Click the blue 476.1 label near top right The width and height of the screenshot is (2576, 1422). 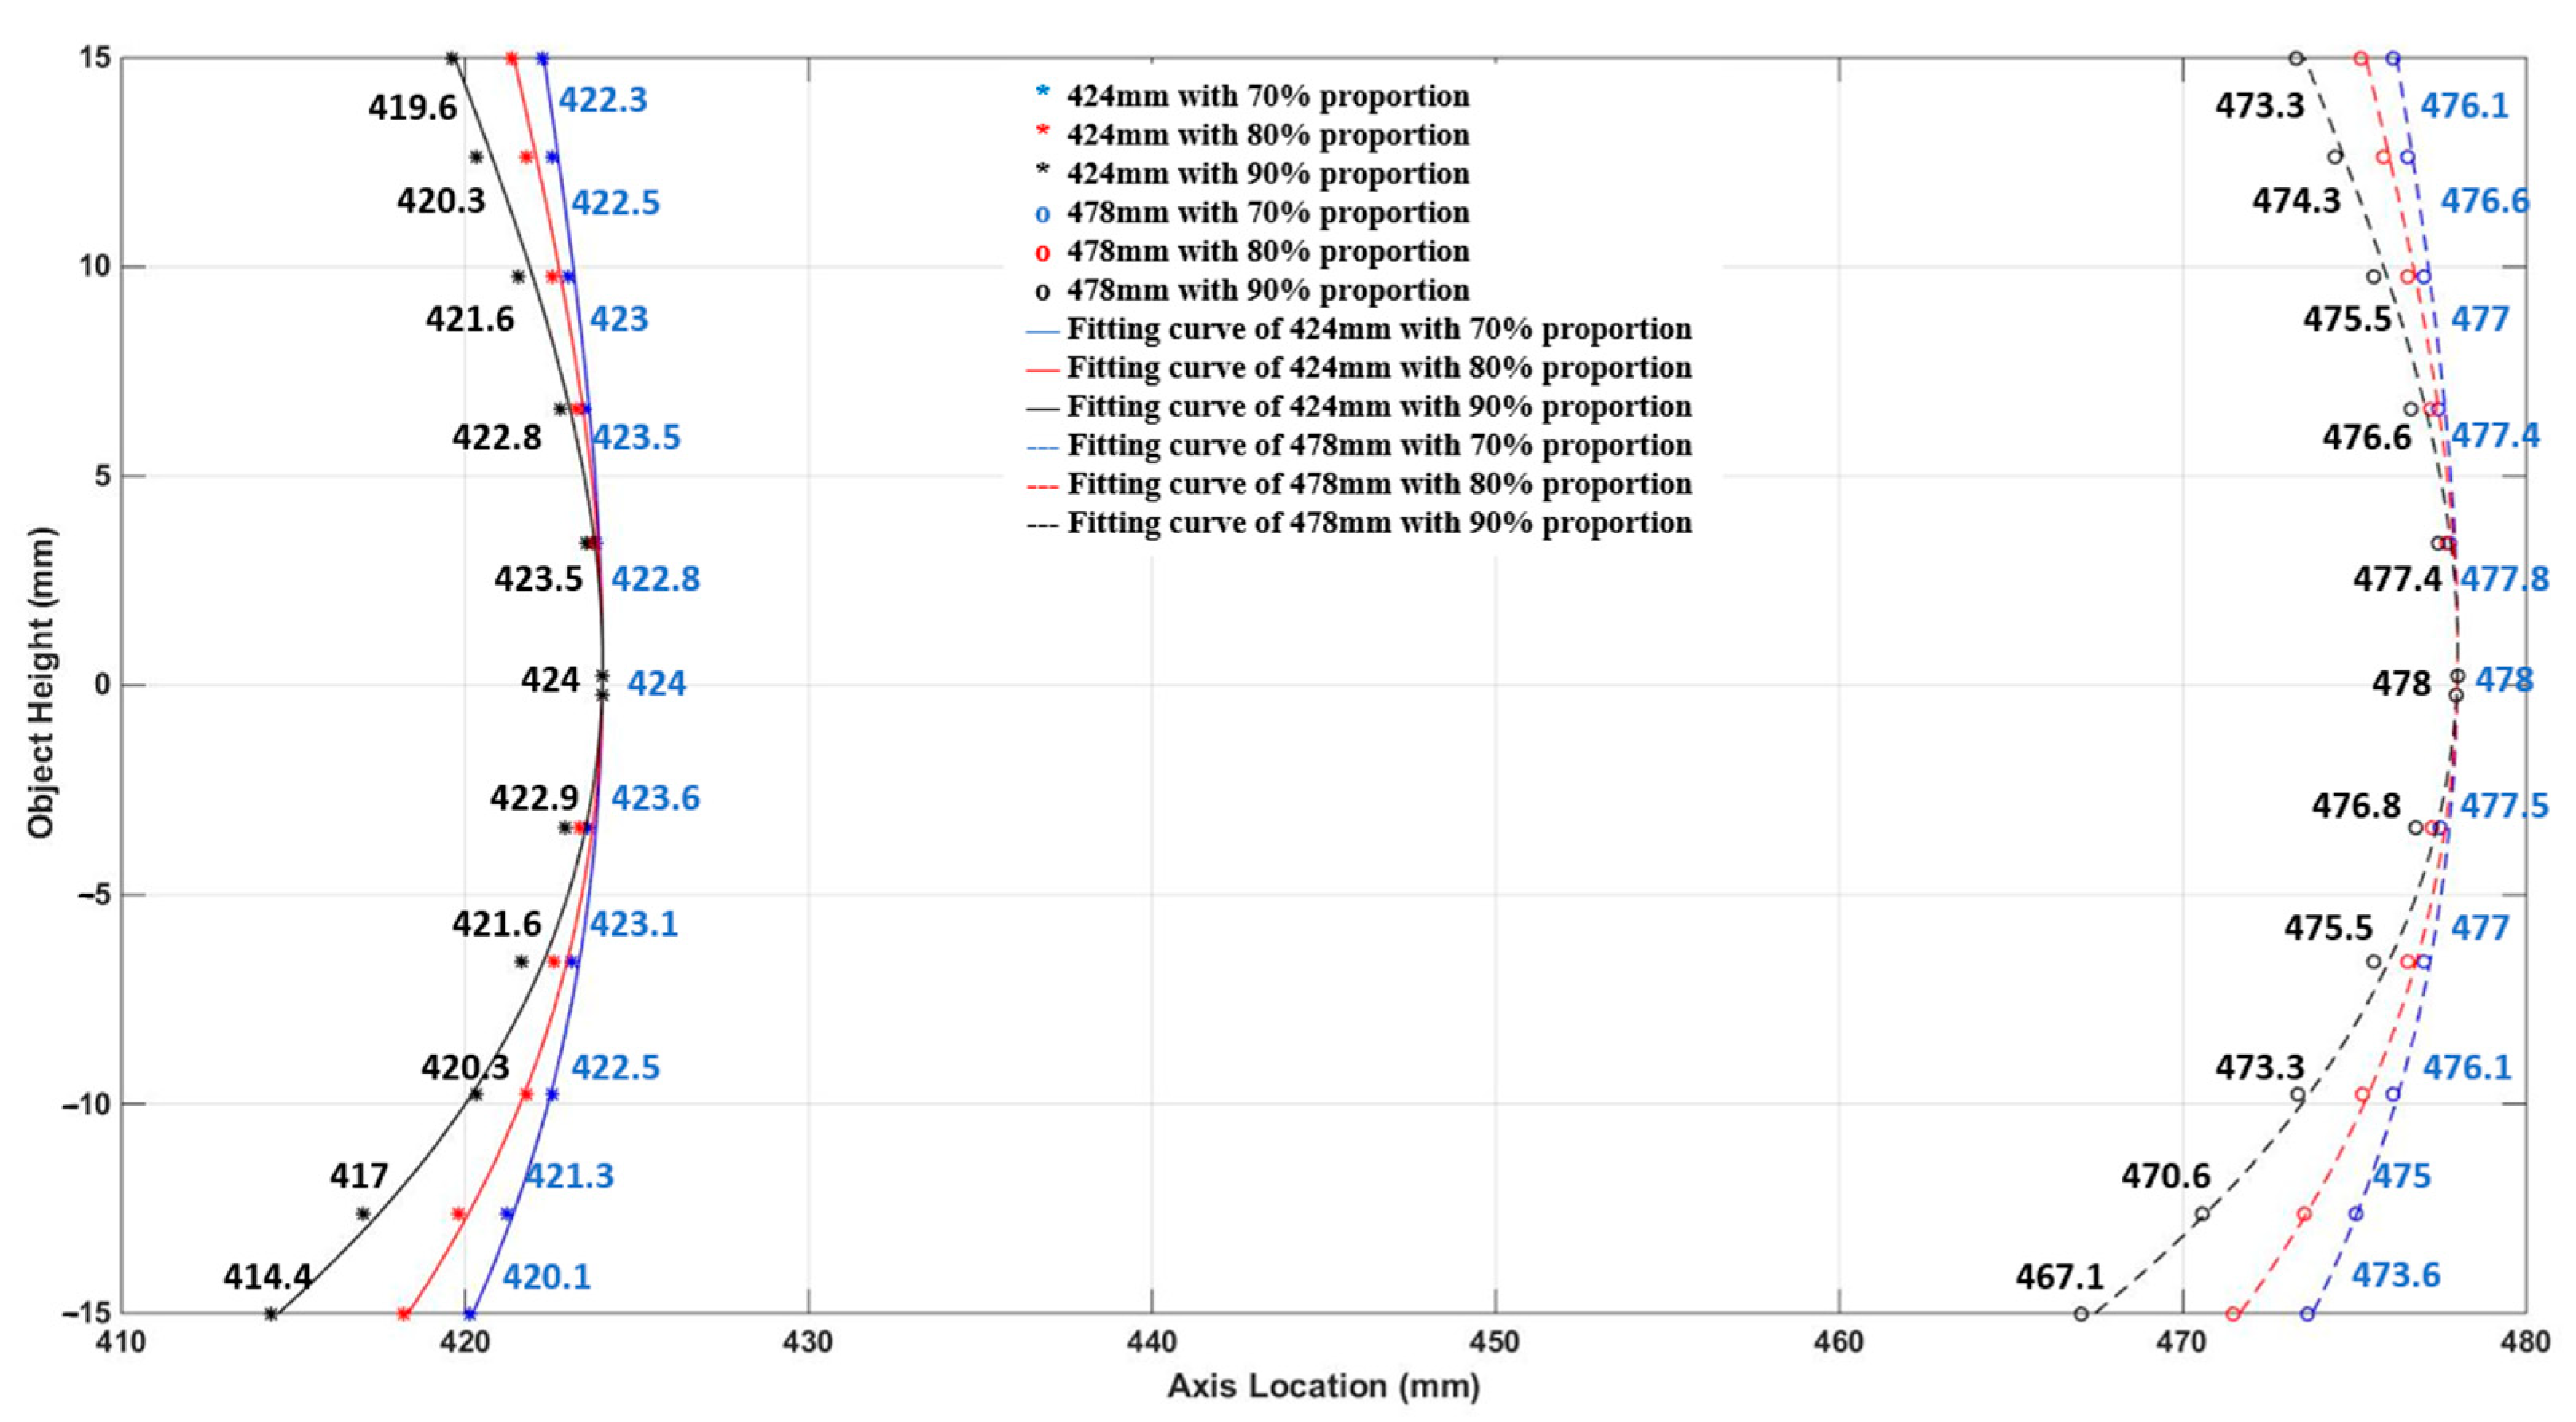[2464, 106]
